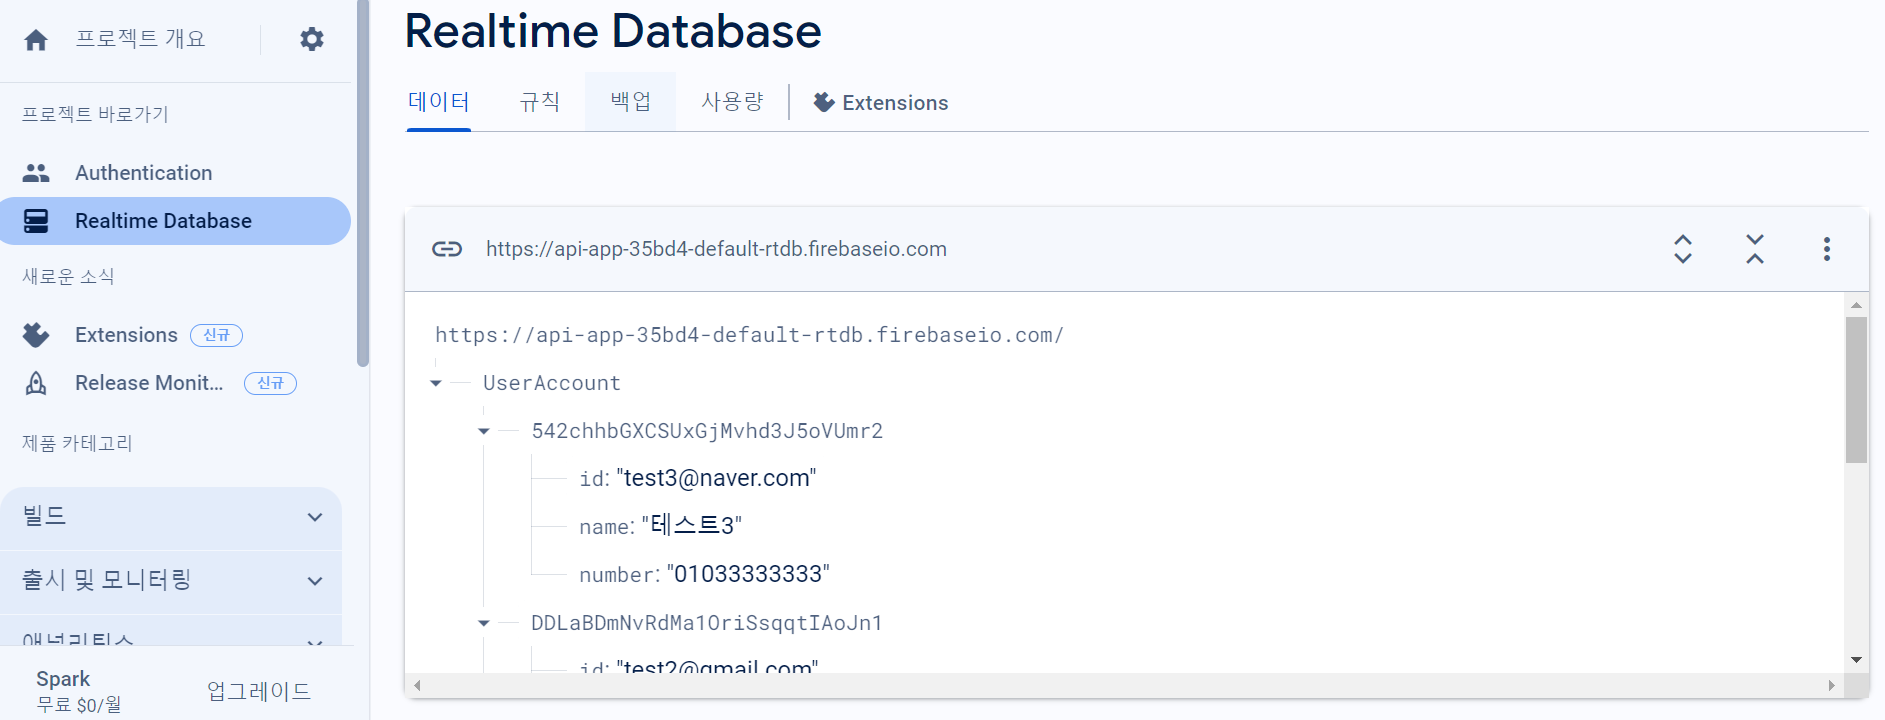Edit number value "01033333333"
The width and height of the screenshot is (1885, 720).
pos(748,574)
